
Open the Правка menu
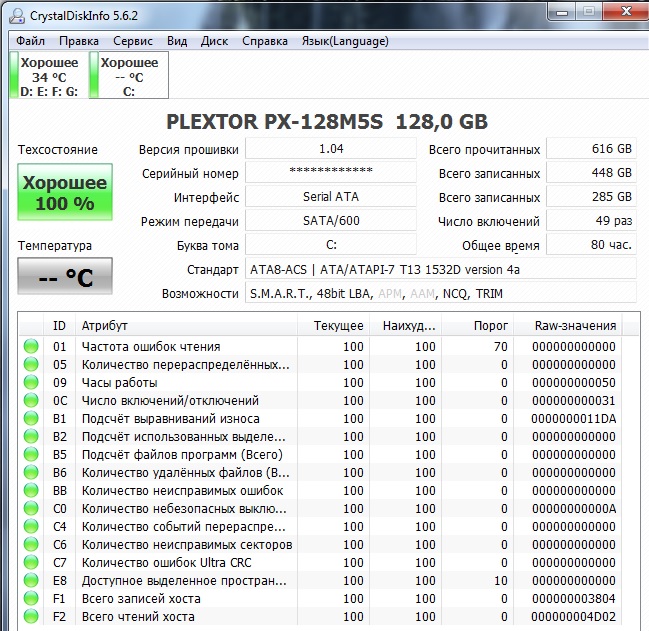click(79, 41)
